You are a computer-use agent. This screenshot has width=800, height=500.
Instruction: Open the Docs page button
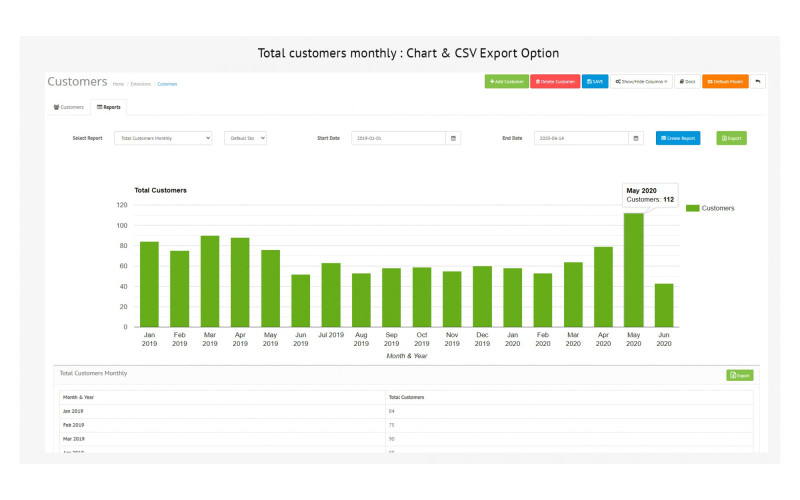click(686, 82)
